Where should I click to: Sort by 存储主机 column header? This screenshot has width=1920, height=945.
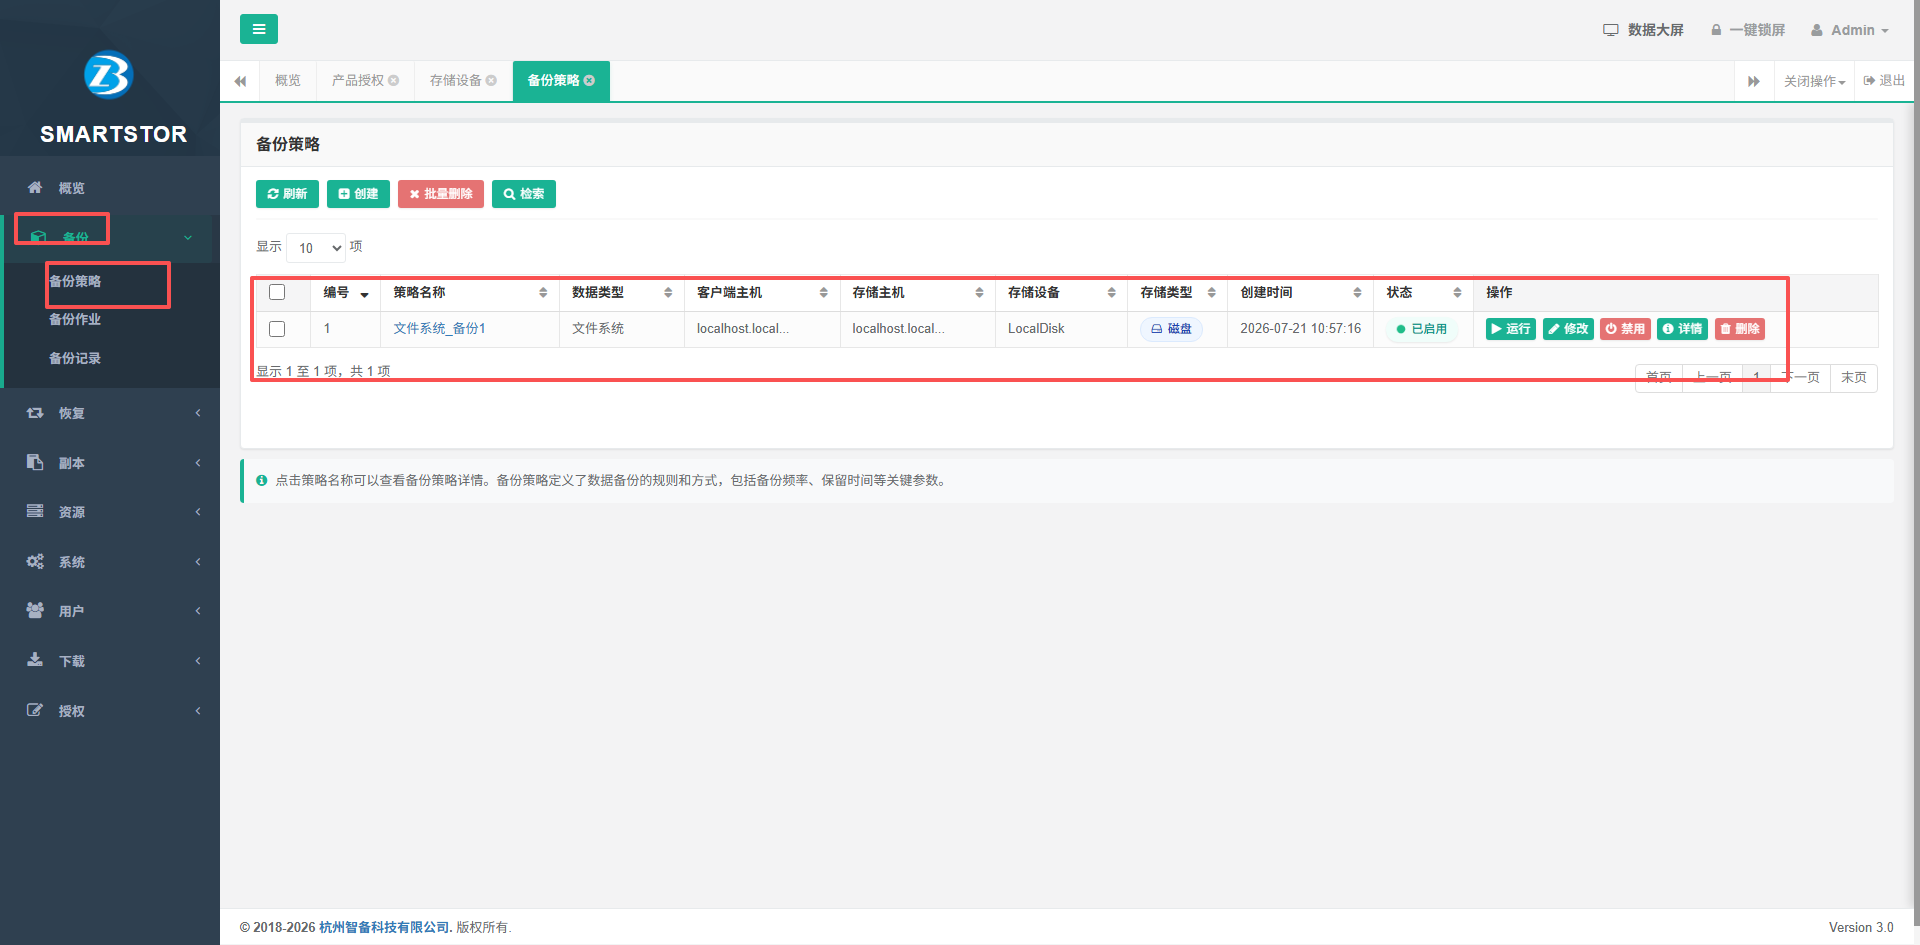[918, 292]
